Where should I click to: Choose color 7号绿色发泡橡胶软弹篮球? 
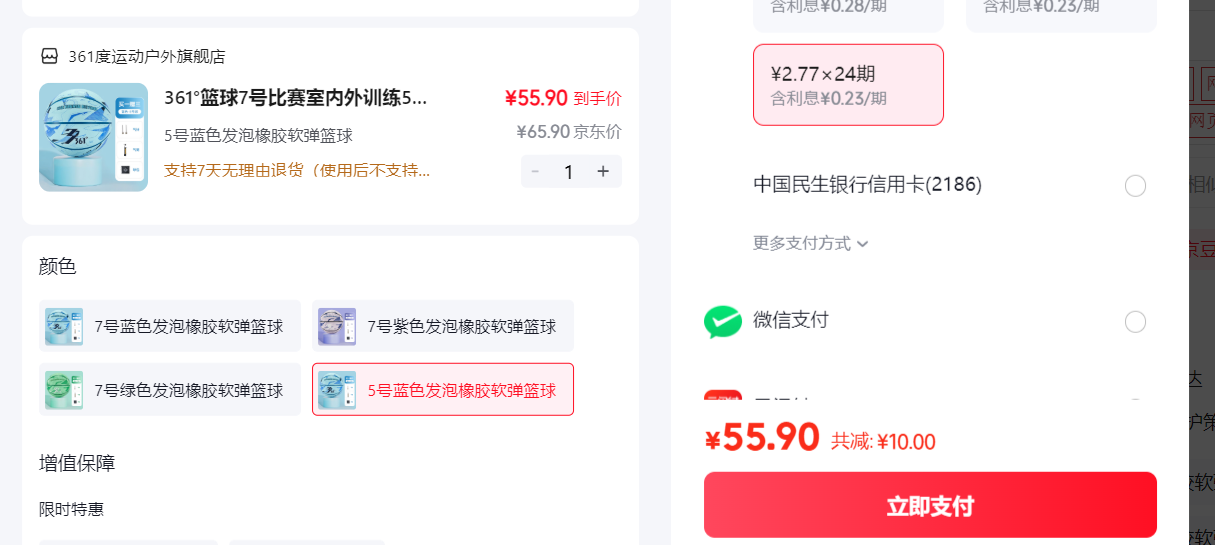pyautogui.click(x=170, y=390)
